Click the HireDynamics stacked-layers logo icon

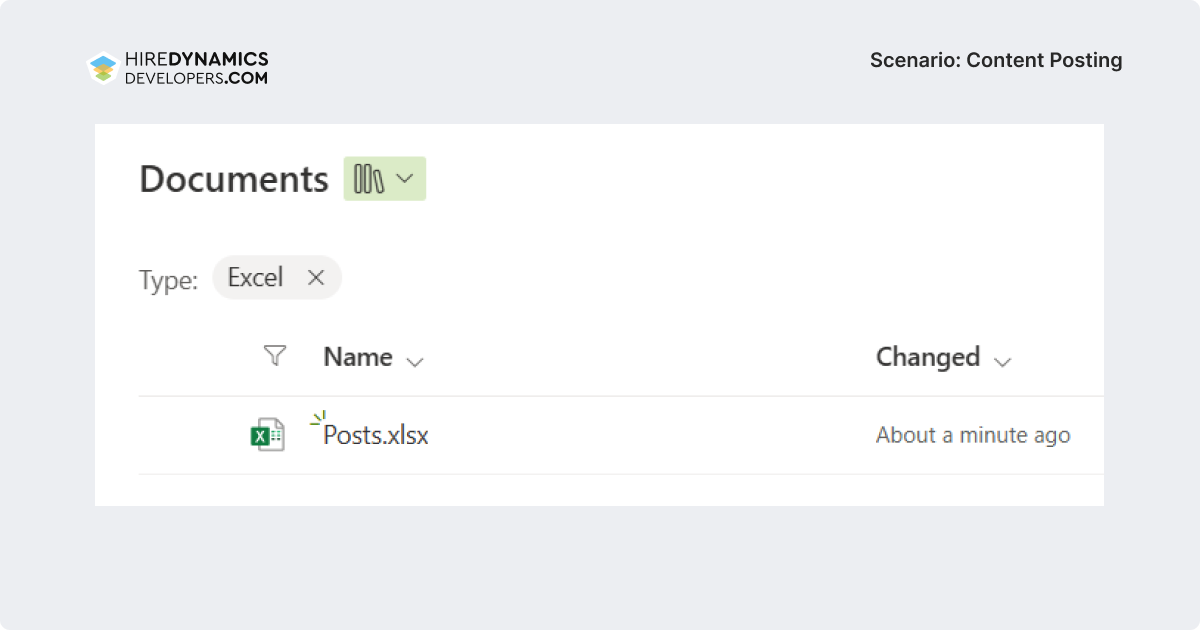click(103, 67)
